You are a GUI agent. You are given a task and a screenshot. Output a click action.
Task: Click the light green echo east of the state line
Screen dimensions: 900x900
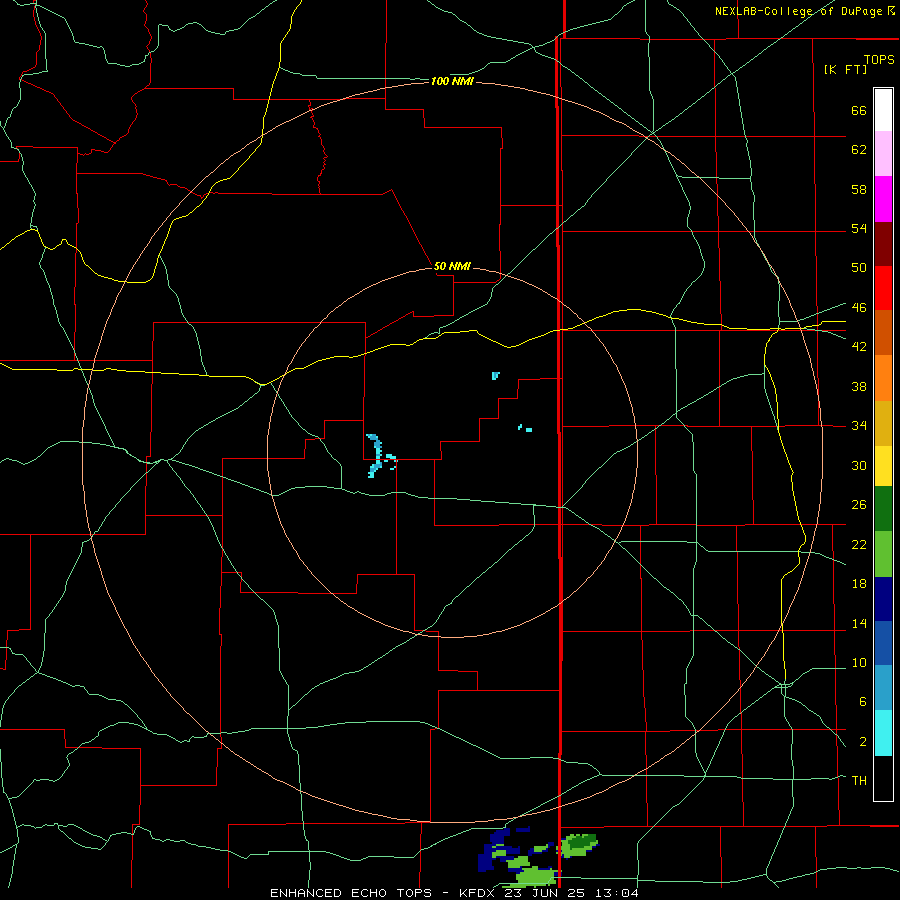point(579,845)
